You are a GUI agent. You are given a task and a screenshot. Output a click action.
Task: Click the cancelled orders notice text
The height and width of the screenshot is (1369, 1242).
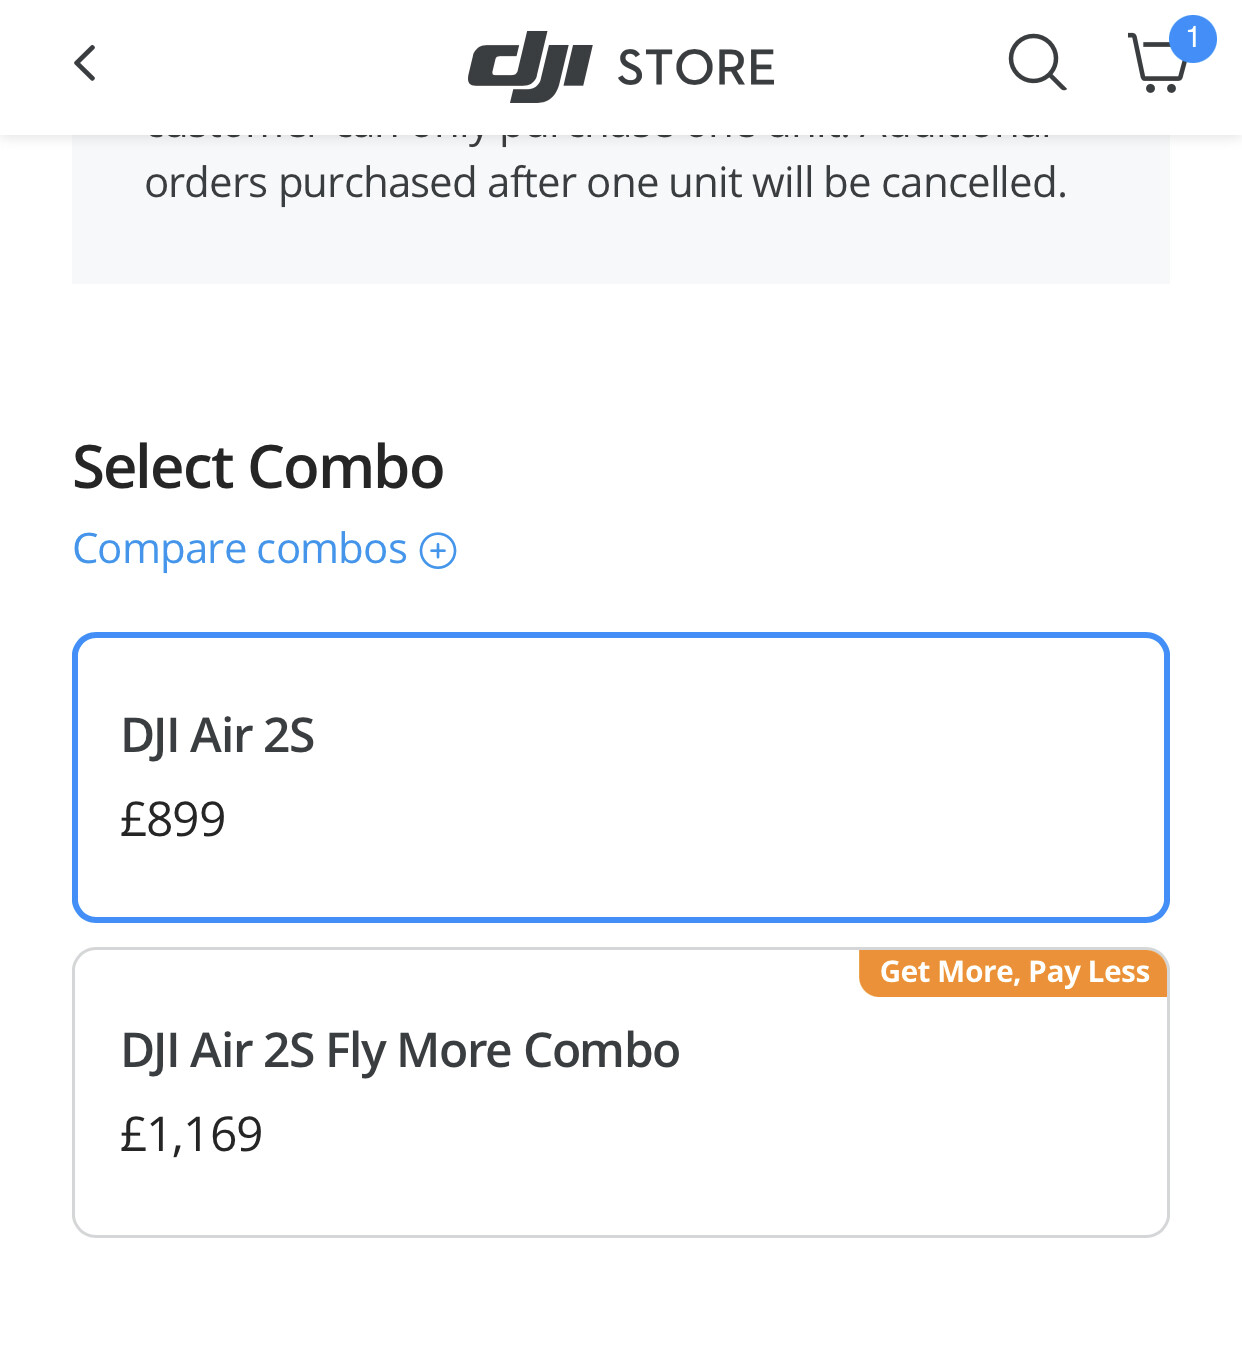tap(606, 183)
